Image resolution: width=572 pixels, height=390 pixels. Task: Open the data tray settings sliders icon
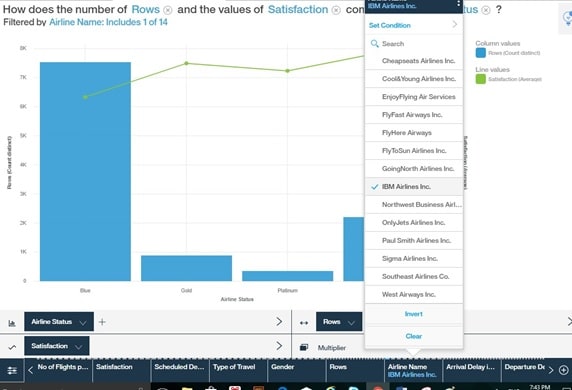pyautogui.click(x=12, y=371)
